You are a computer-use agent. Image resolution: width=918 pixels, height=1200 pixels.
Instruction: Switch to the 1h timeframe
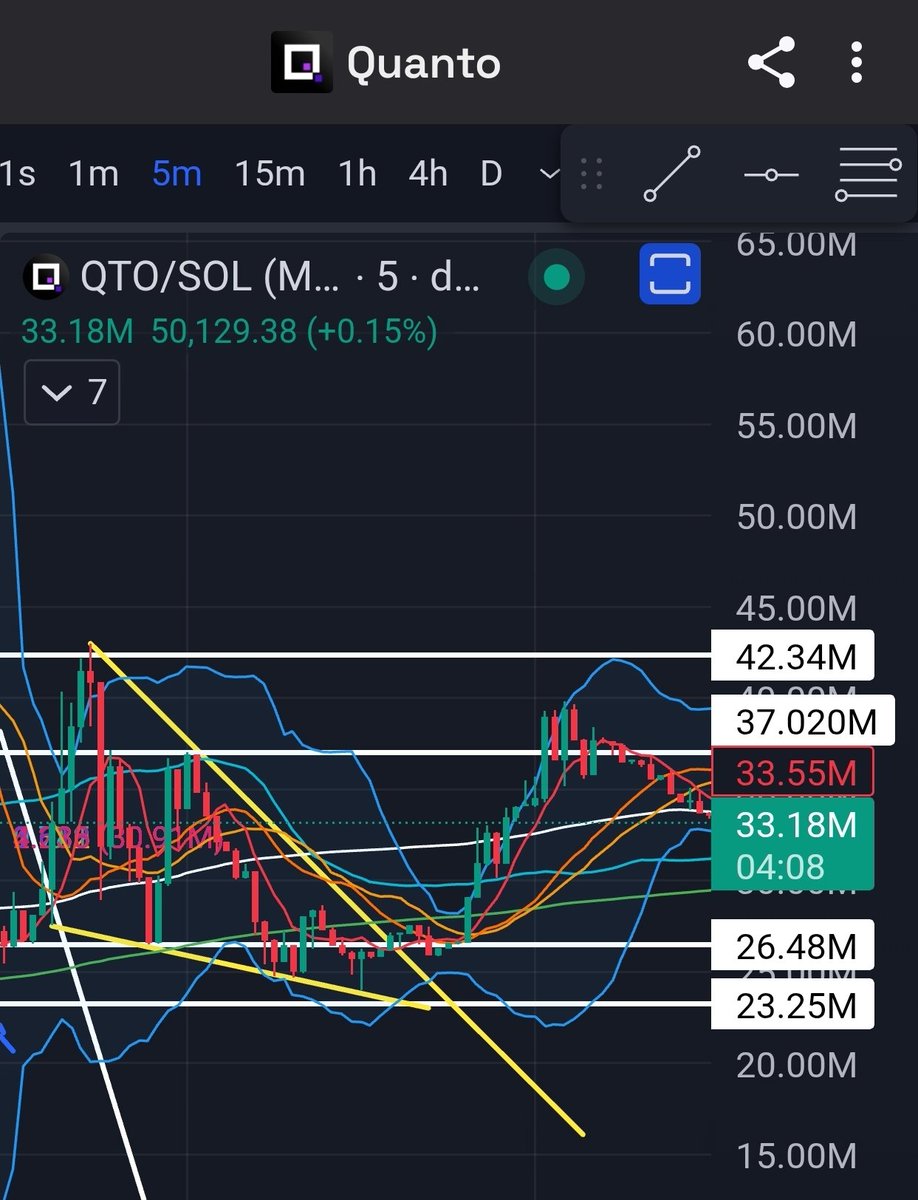point(357,174)
